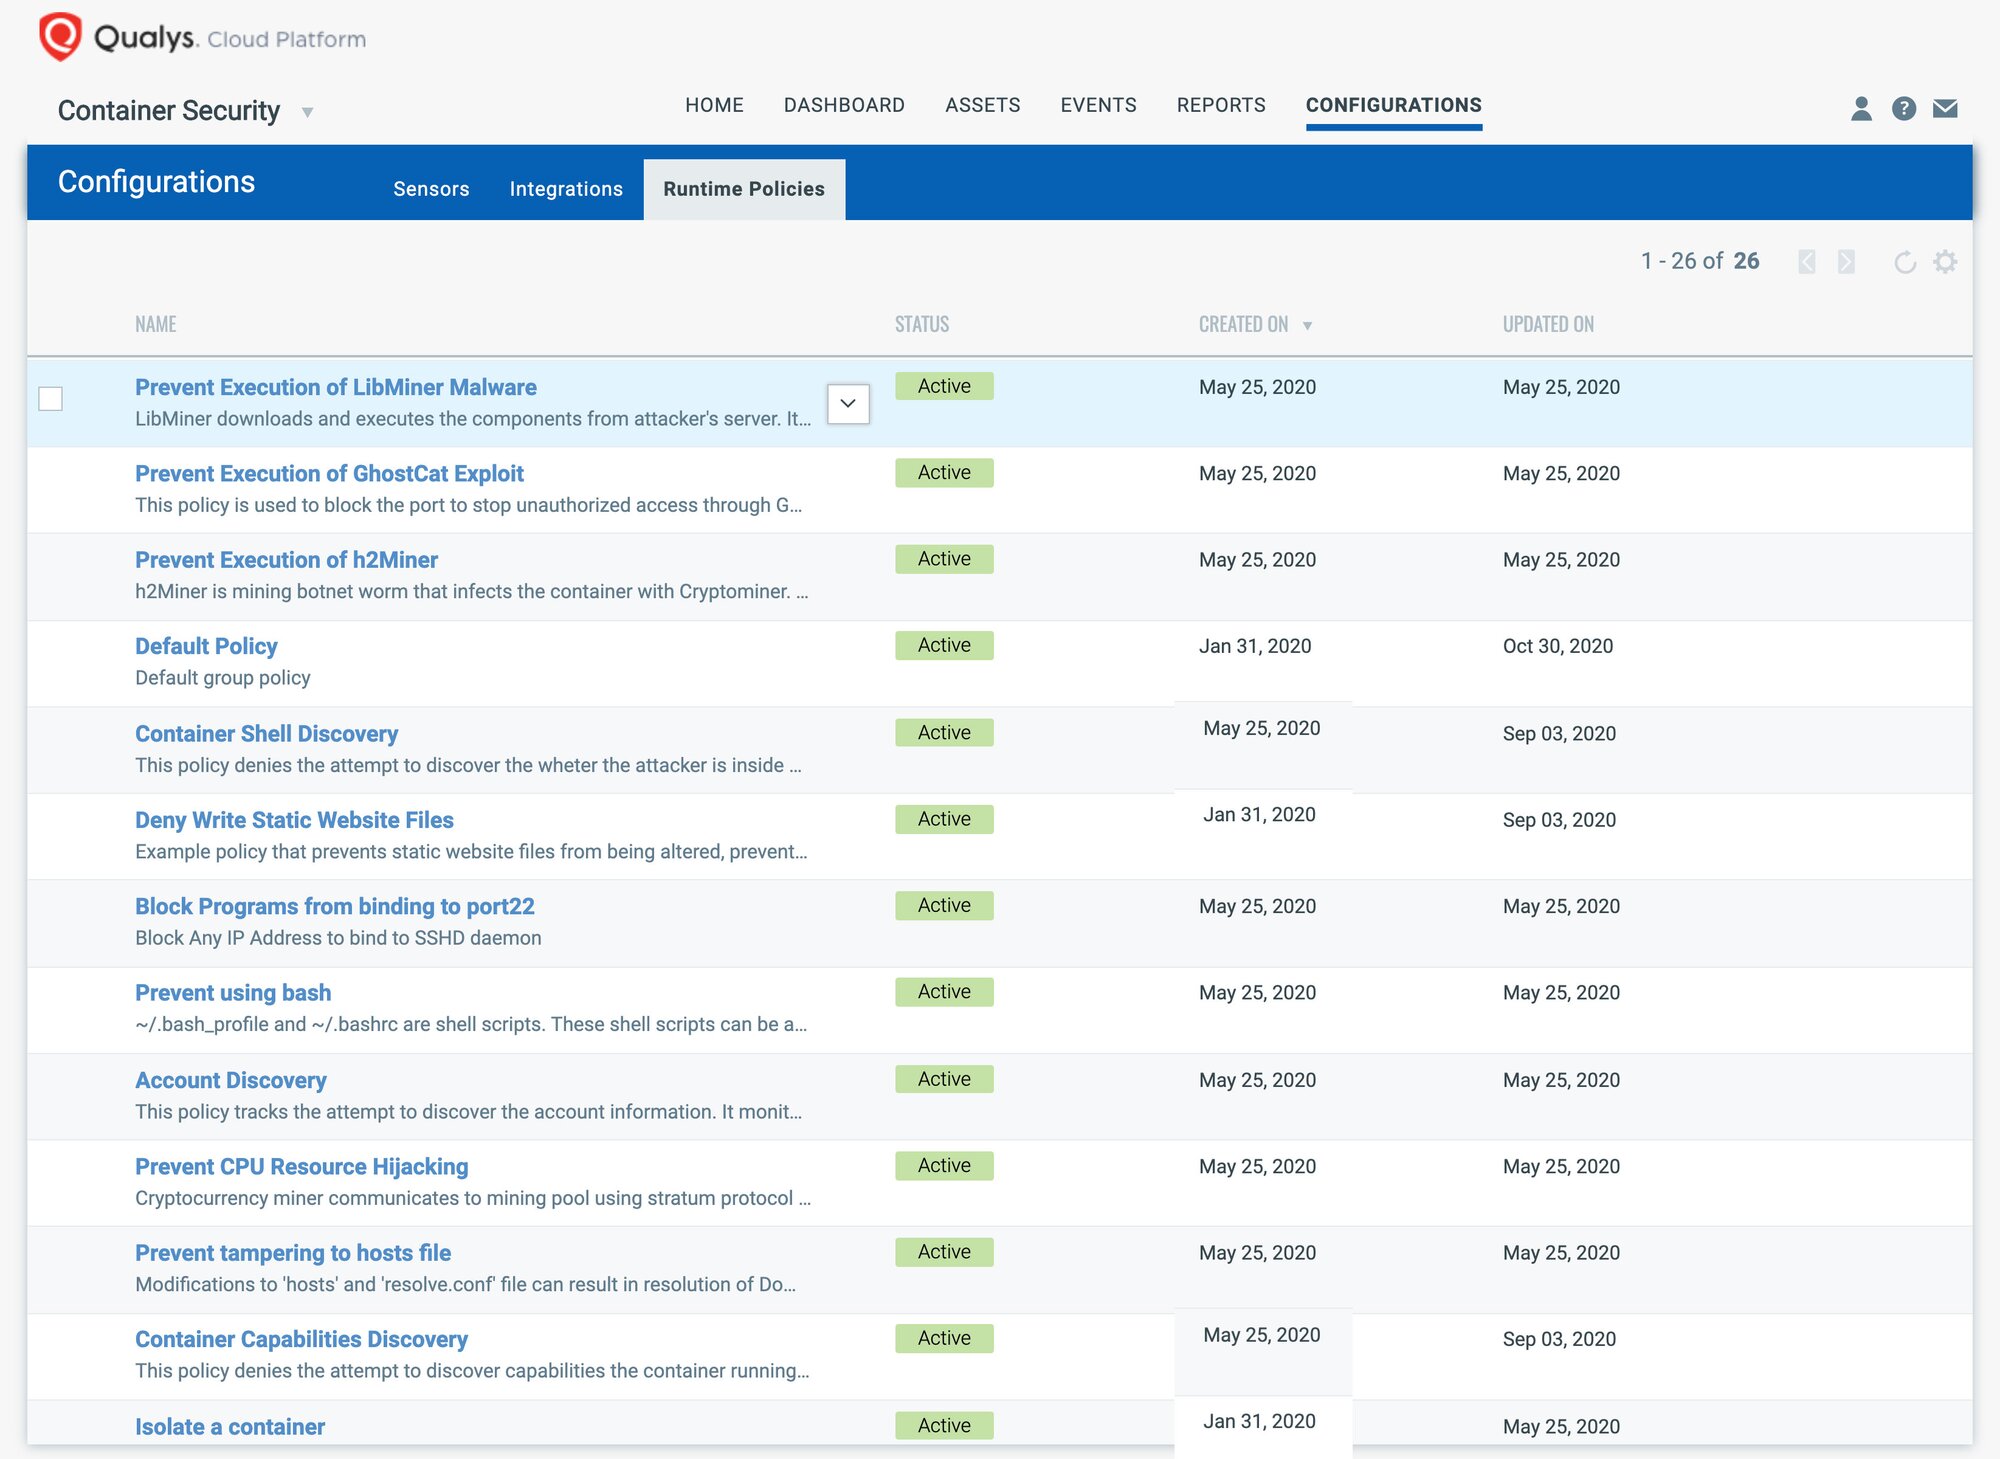Check the LibMiner Malware policy checkbox
Viewport: 2000px width, 1459px height.
point(51,399)
